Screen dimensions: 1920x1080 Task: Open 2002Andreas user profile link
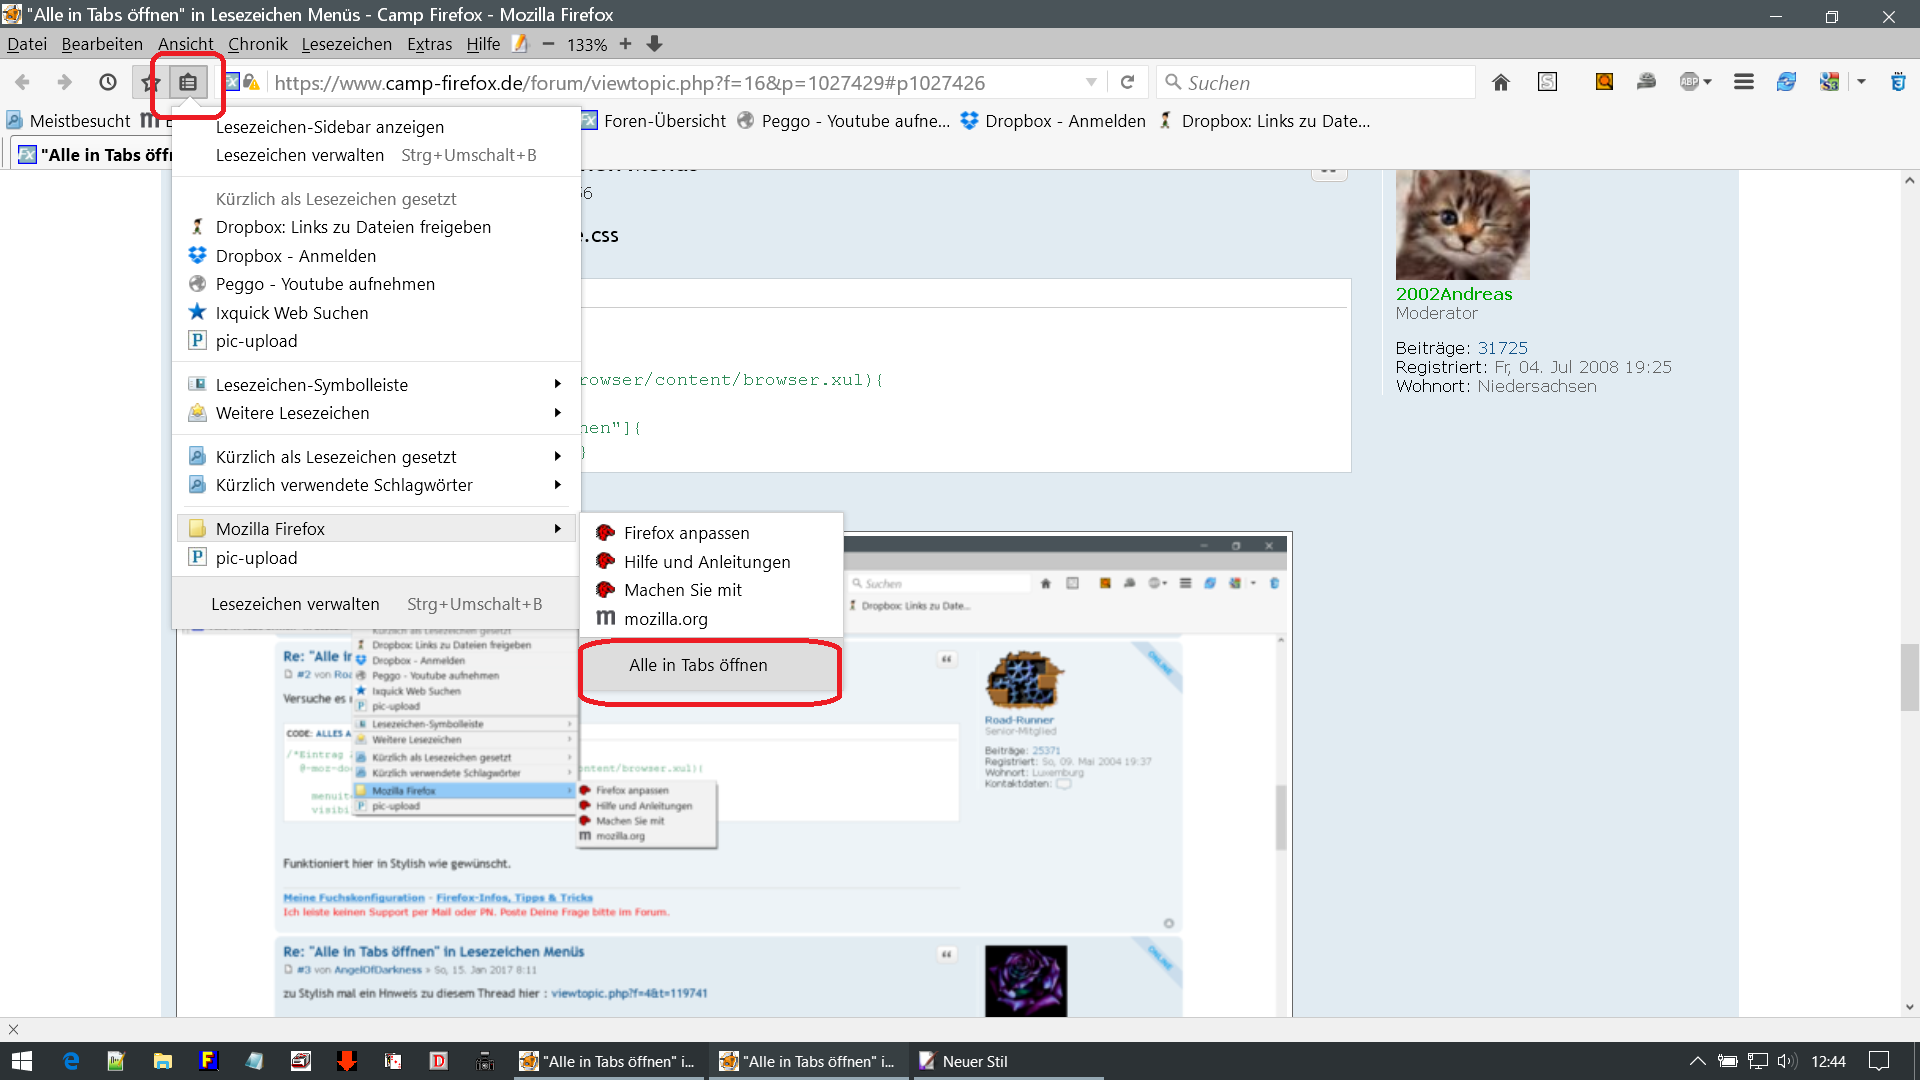pyautogui.click(x=1453, y=294)
